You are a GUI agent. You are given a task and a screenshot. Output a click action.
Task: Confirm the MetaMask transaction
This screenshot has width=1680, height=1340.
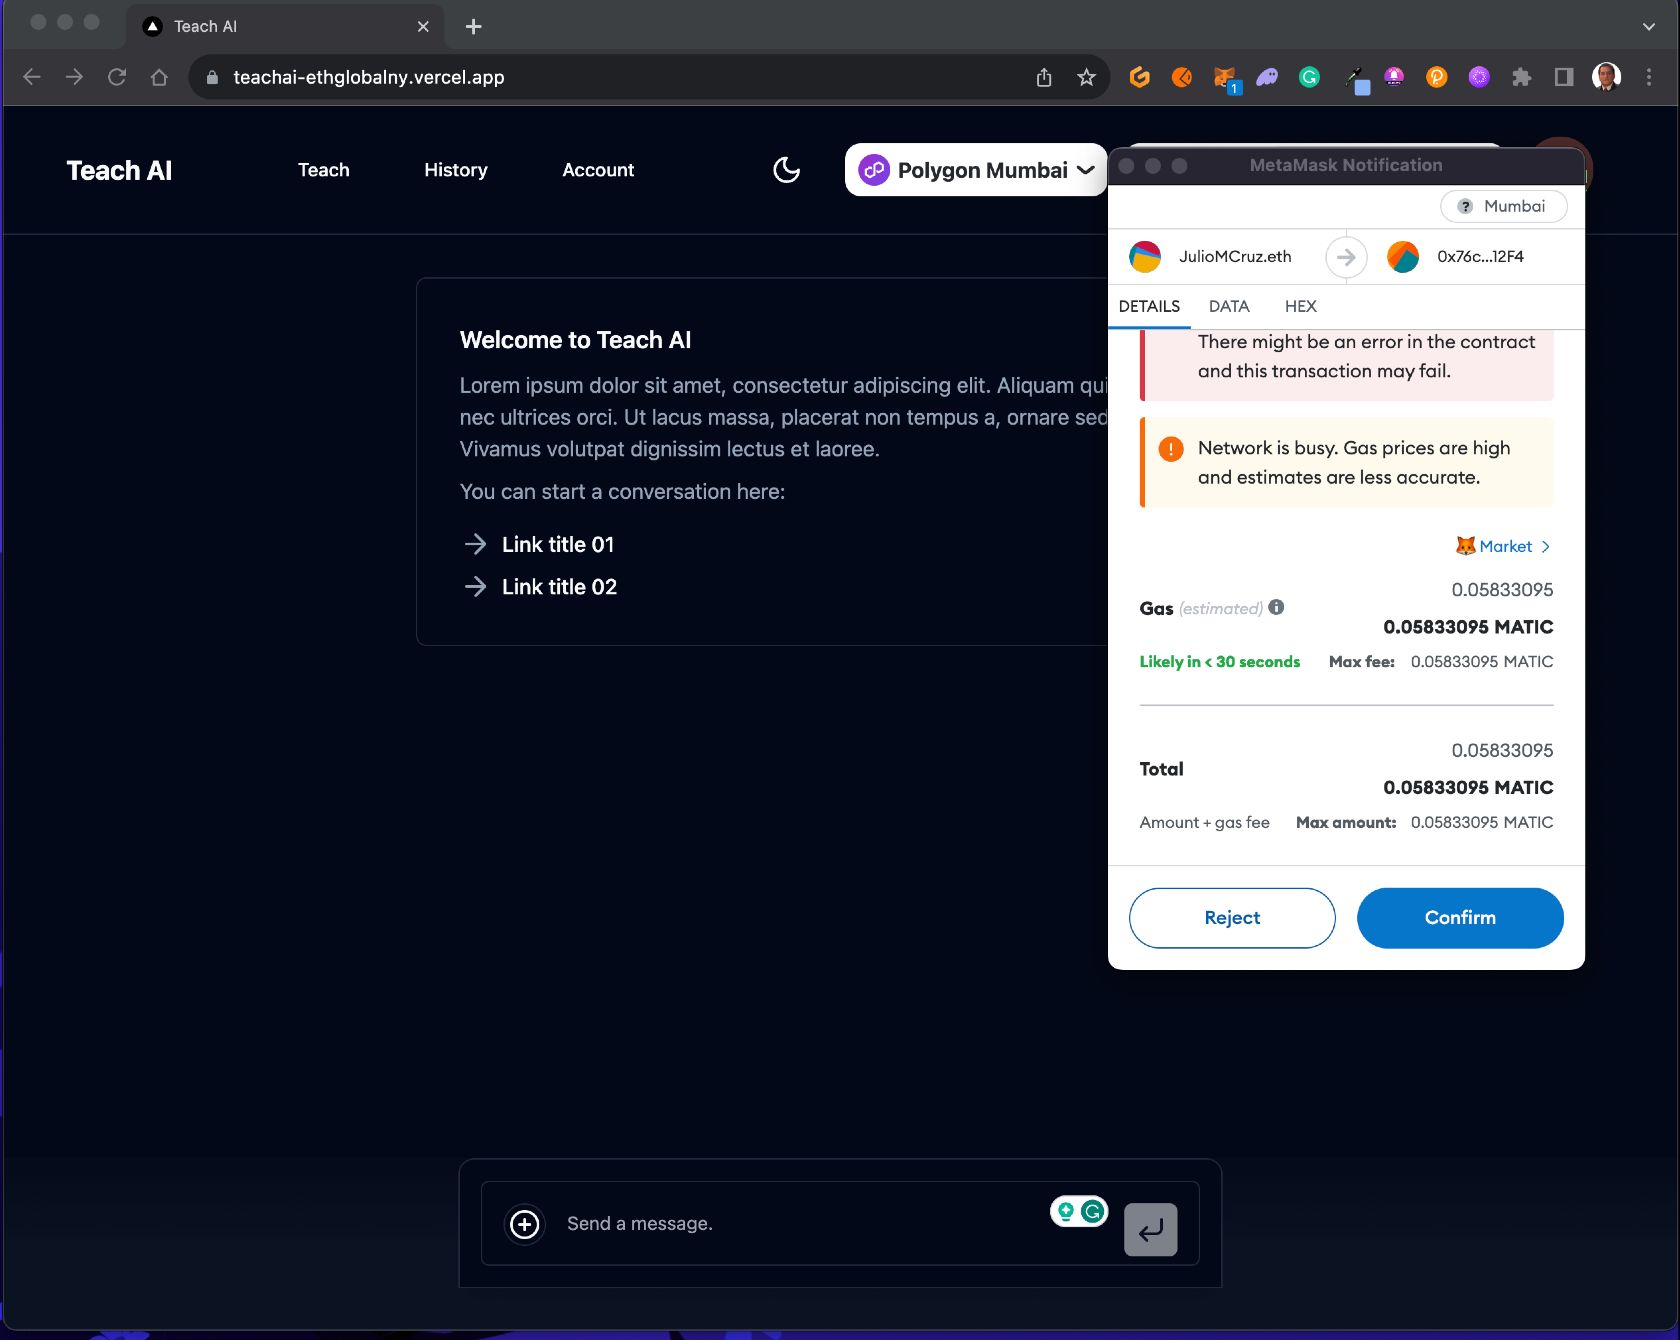click(1460, 918)
